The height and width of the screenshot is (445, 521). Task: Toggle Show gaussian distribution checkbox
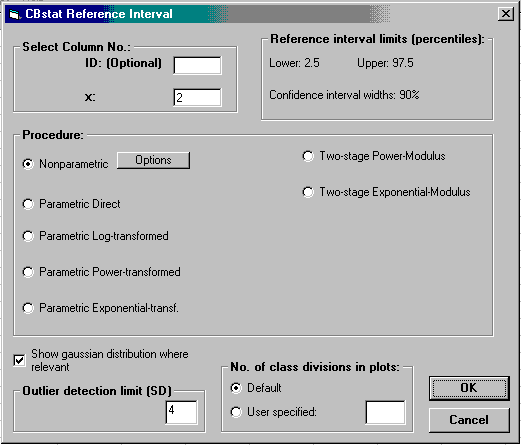[x=19, y=360]
